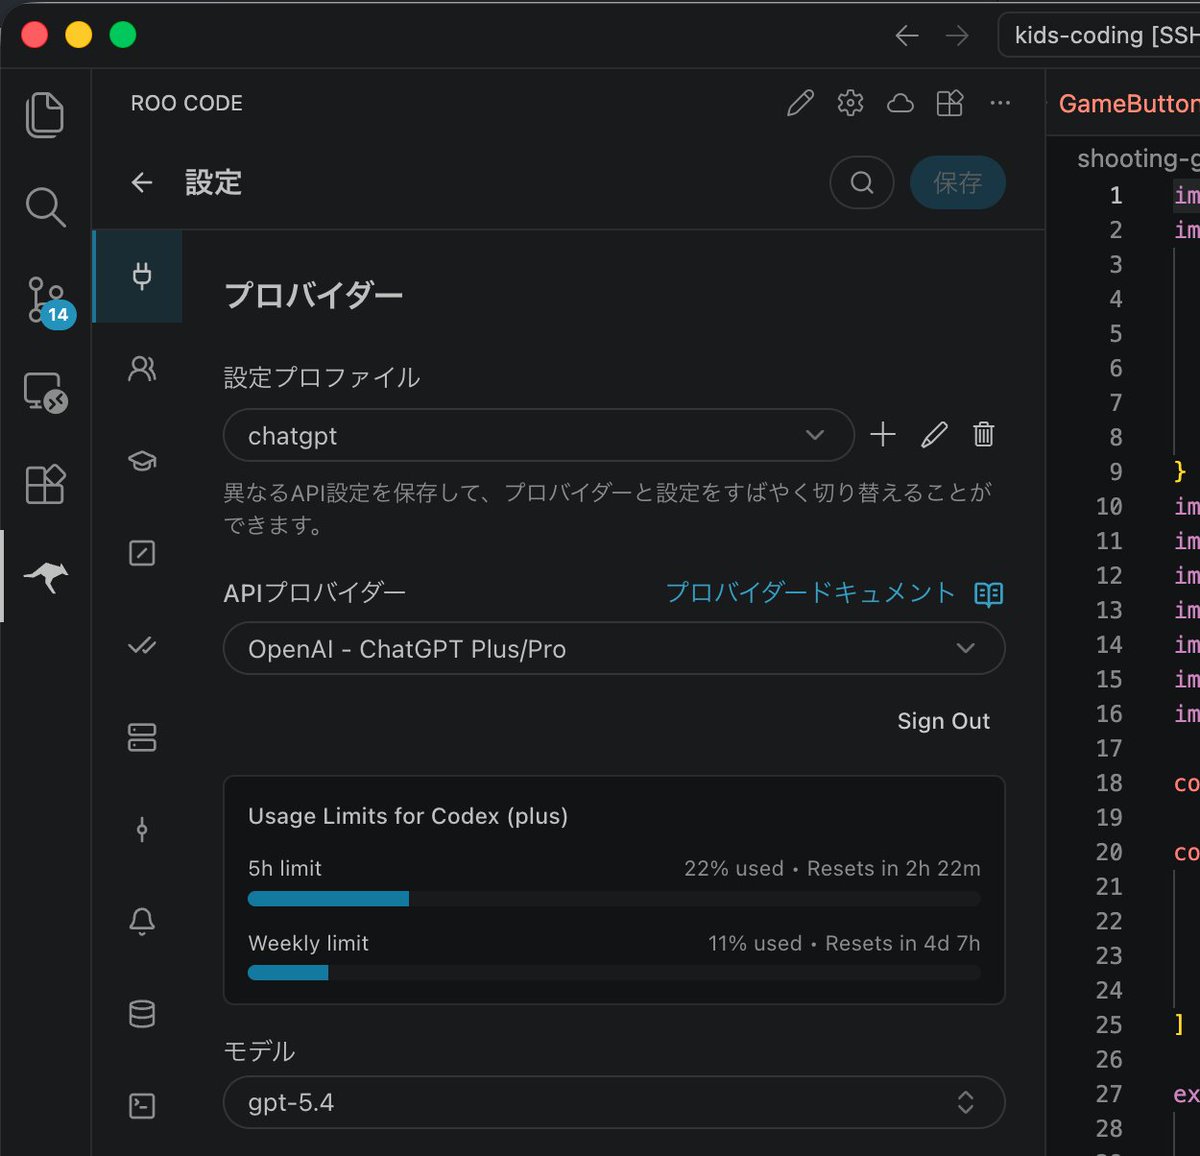Screen dimensions: 1200x1156
Task: Add a new settings profile
Action: 883,434
